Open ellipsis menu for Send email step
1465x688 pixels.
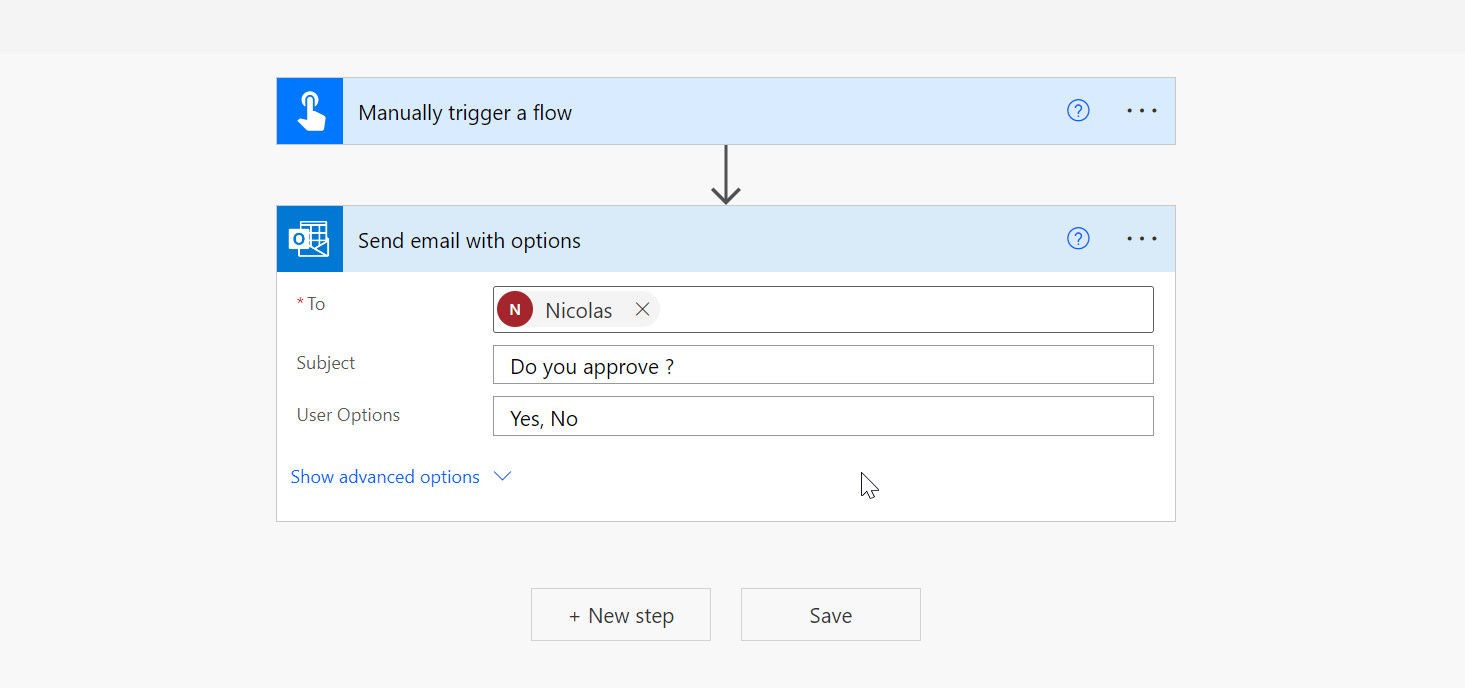[1142, 239]
